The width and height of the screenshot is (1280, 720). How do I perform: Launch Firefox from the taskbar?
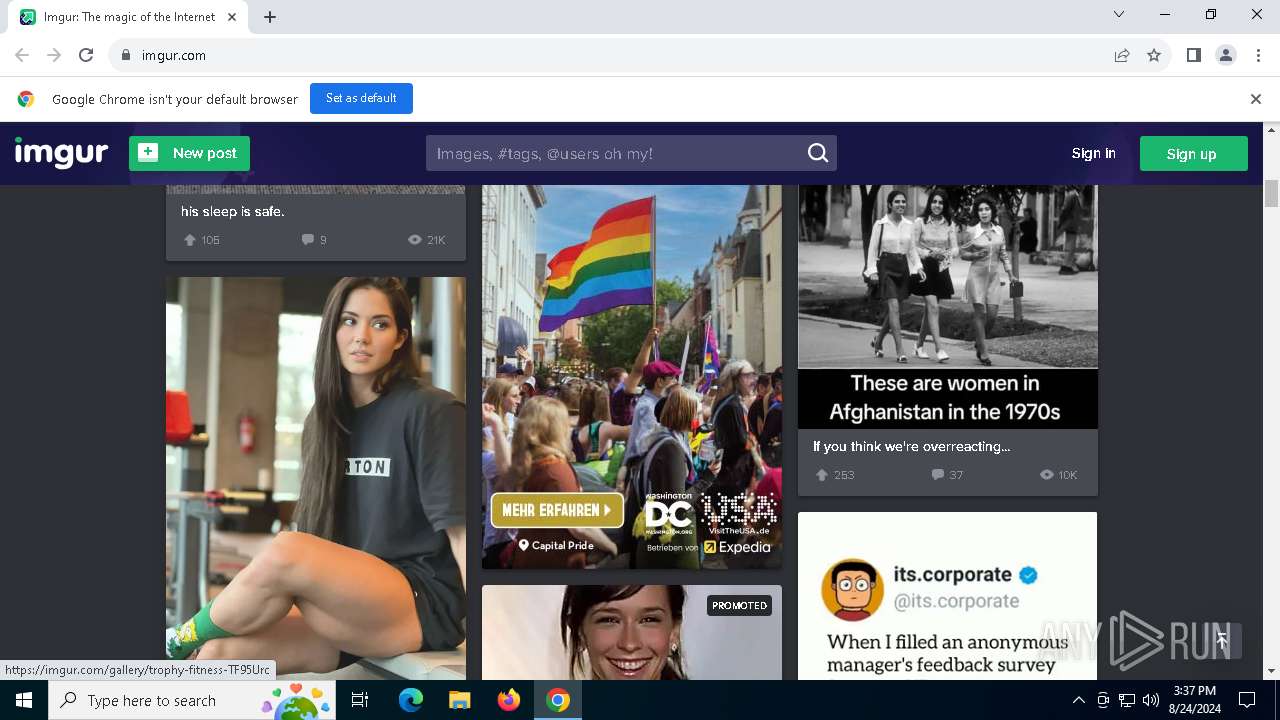click(509, 700)
